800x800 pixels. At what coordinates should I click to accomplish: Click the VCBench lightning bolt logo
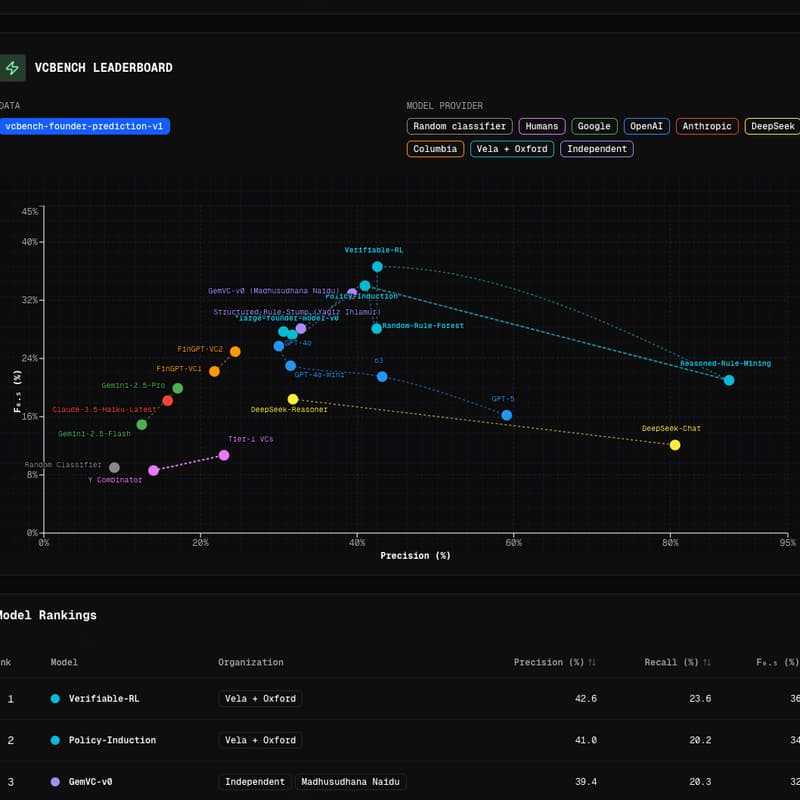click(x=12, y=68)
